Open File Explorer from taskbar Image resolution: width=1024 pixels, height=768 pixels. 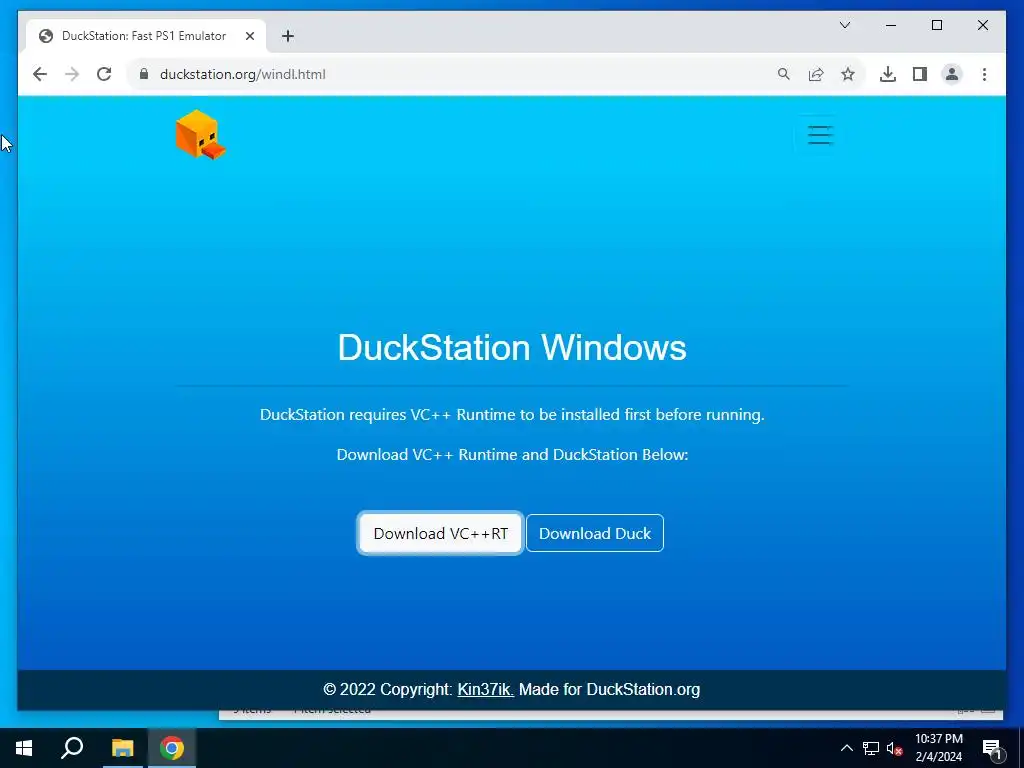pos(122,748)
